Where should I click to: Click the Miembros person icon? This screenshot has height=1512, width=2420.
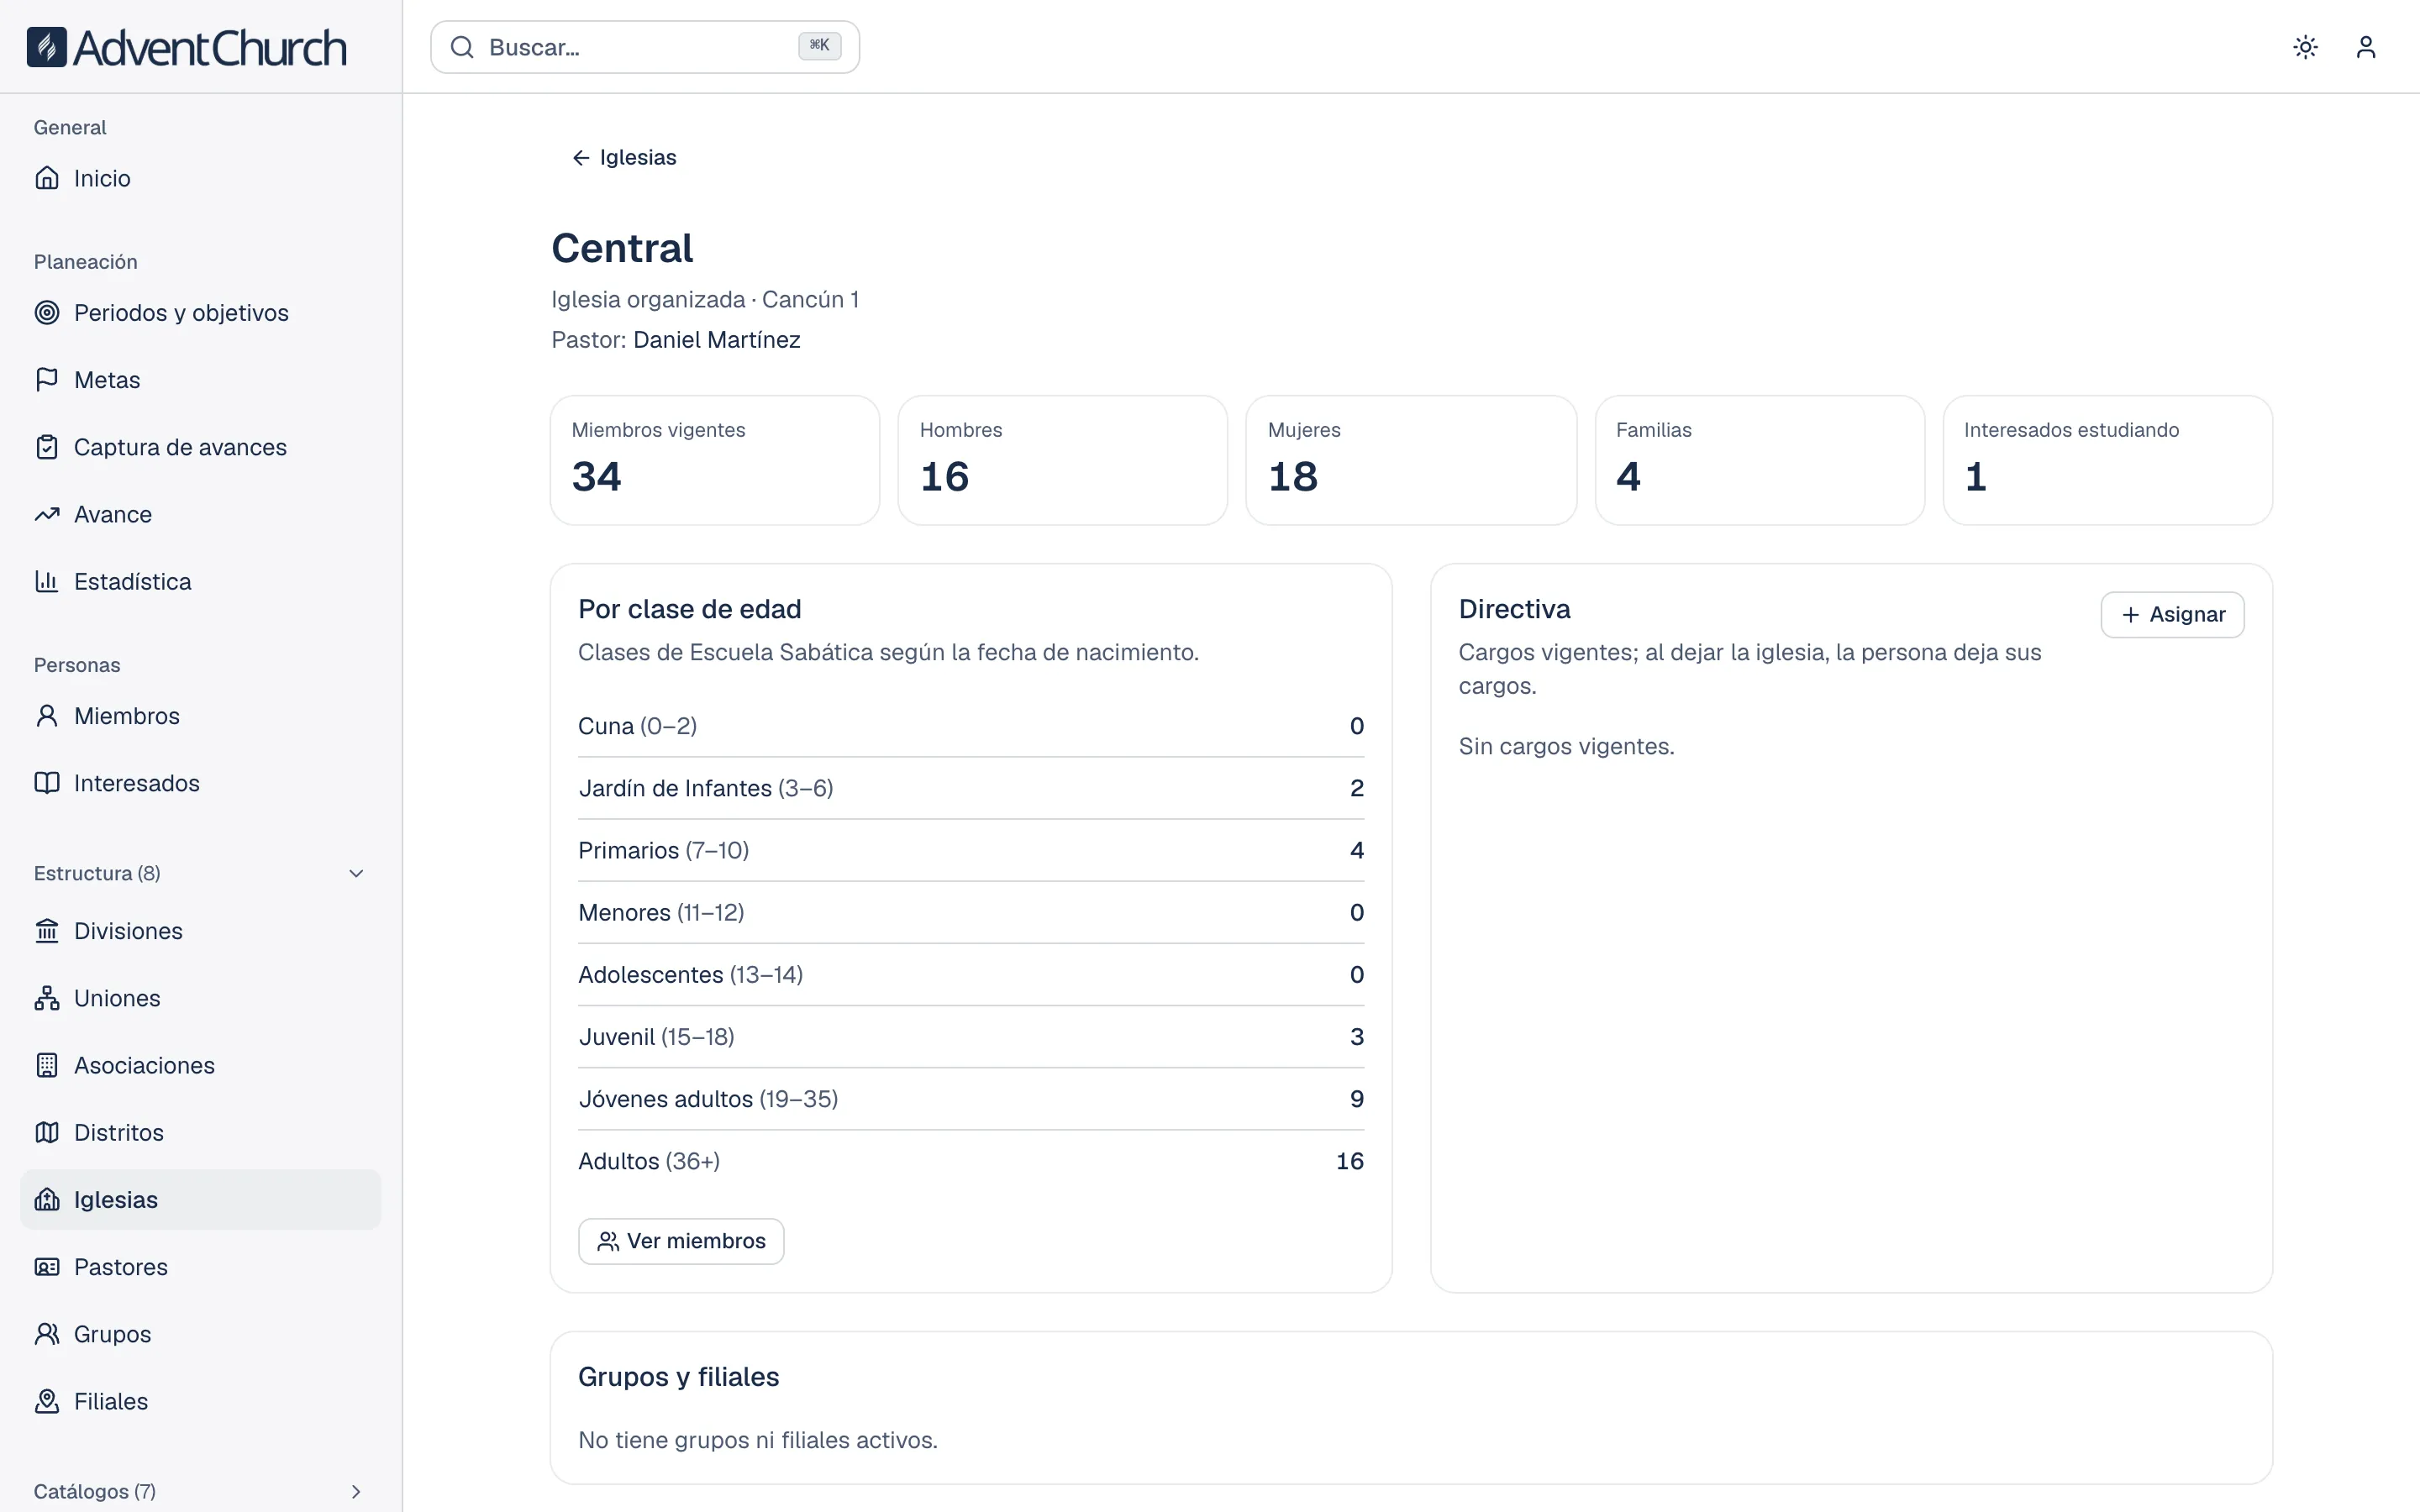47,716
